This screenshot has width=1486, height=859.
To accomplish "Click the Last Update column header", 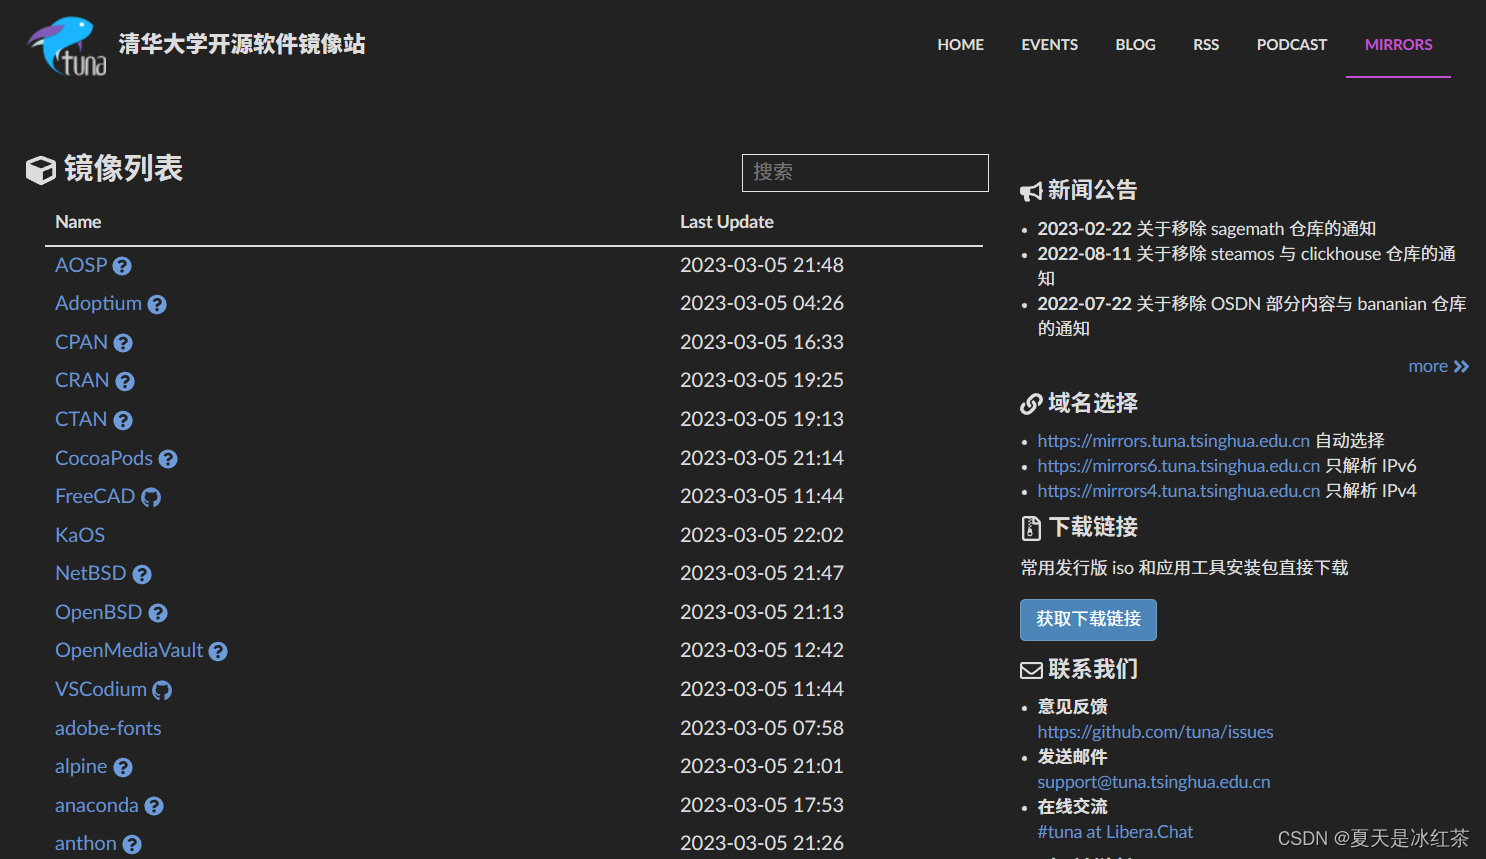I will pyautogui.click(x=726, y=222).
